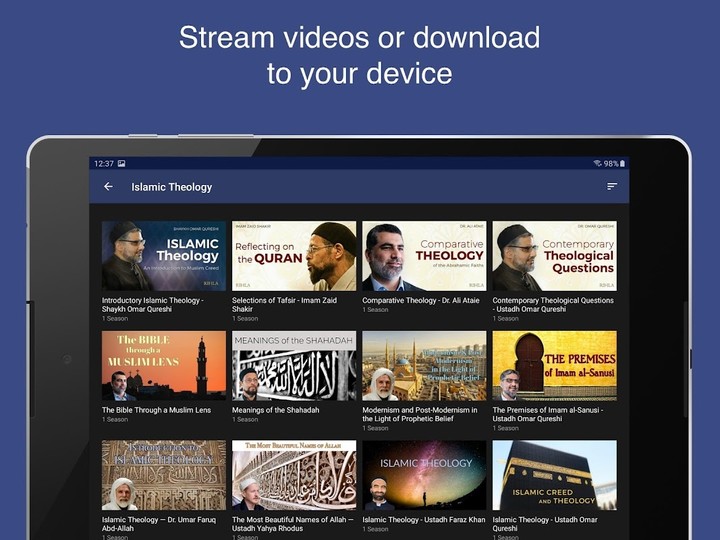The height and width of the screenshot is (540, 720).
Task: Tap the 98% battery indicator
Action: pyautogui.click(x=614, y=163)
